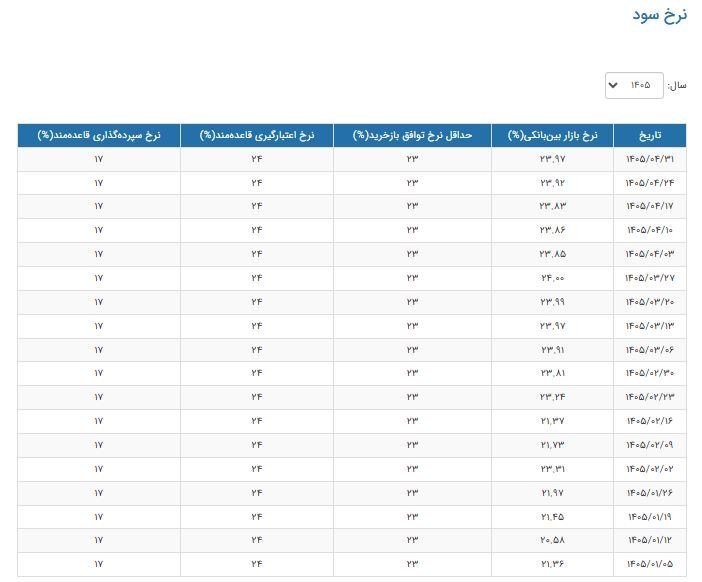The width and height of the screenshot is (702, 582).
Task: Open the year 1405 dropdown
Action: [634, 85]
